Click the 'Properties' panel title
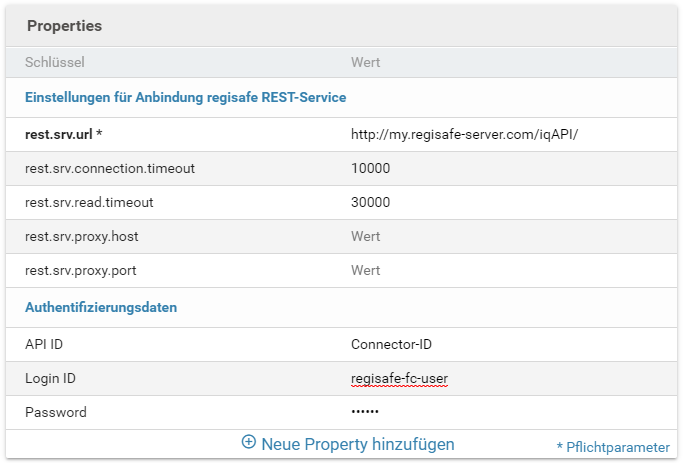The height and width of the screenshot is (463, 683). pyautogui.click(x=64, y=25)
